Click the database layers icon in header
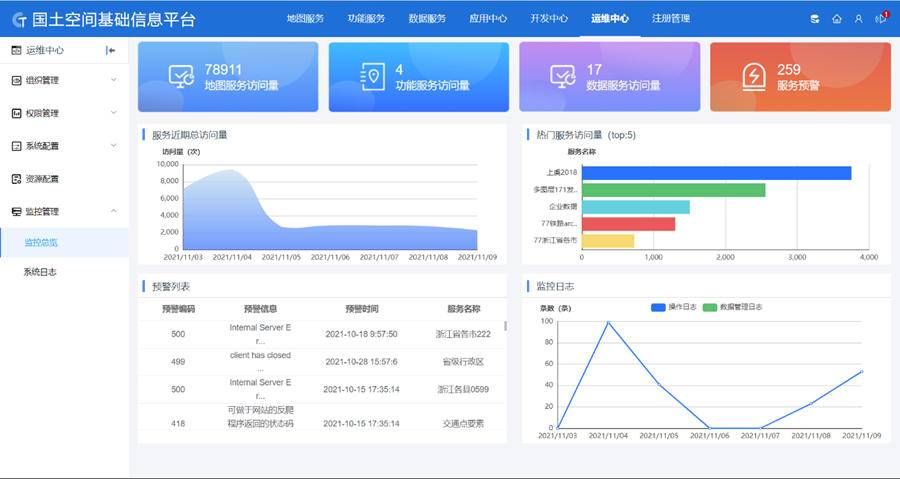This screenshot has height=479, width=900. tap(815, 19)
